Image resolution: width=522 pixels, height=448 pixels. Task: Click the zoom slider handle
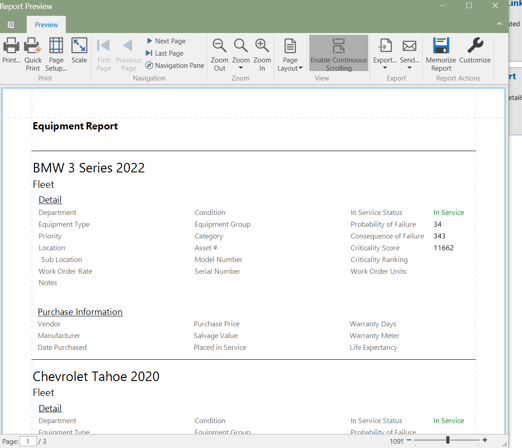point(448,440)
